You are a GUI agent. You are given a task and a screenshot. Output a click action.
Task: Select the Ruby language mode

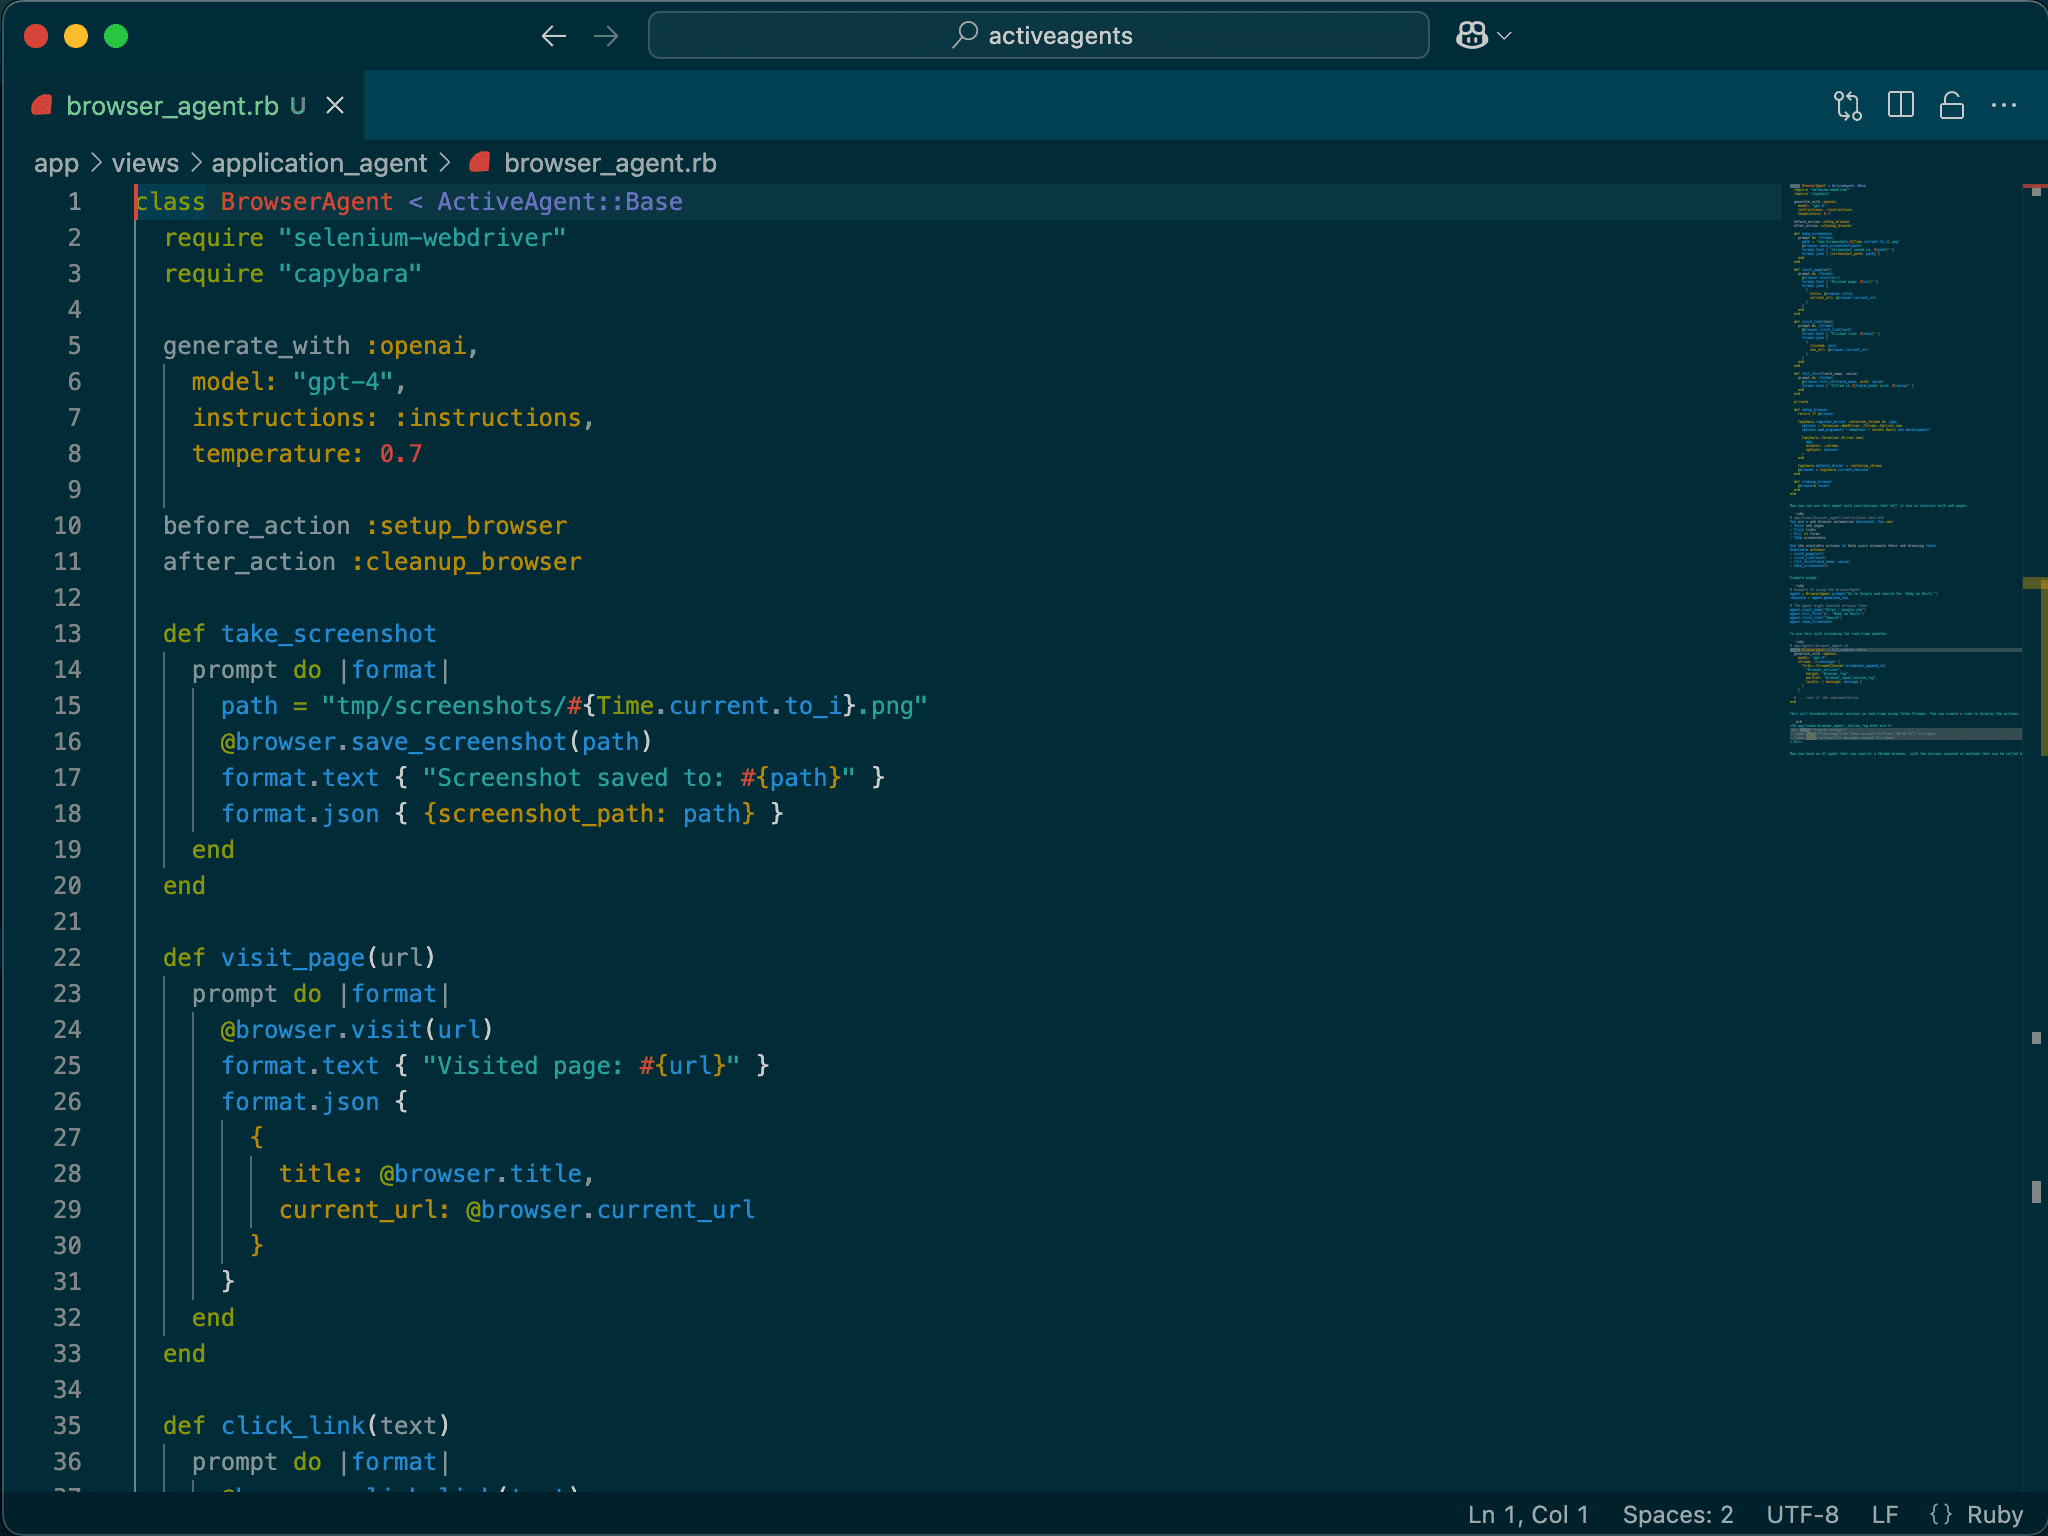[x=1994, y=1514]
